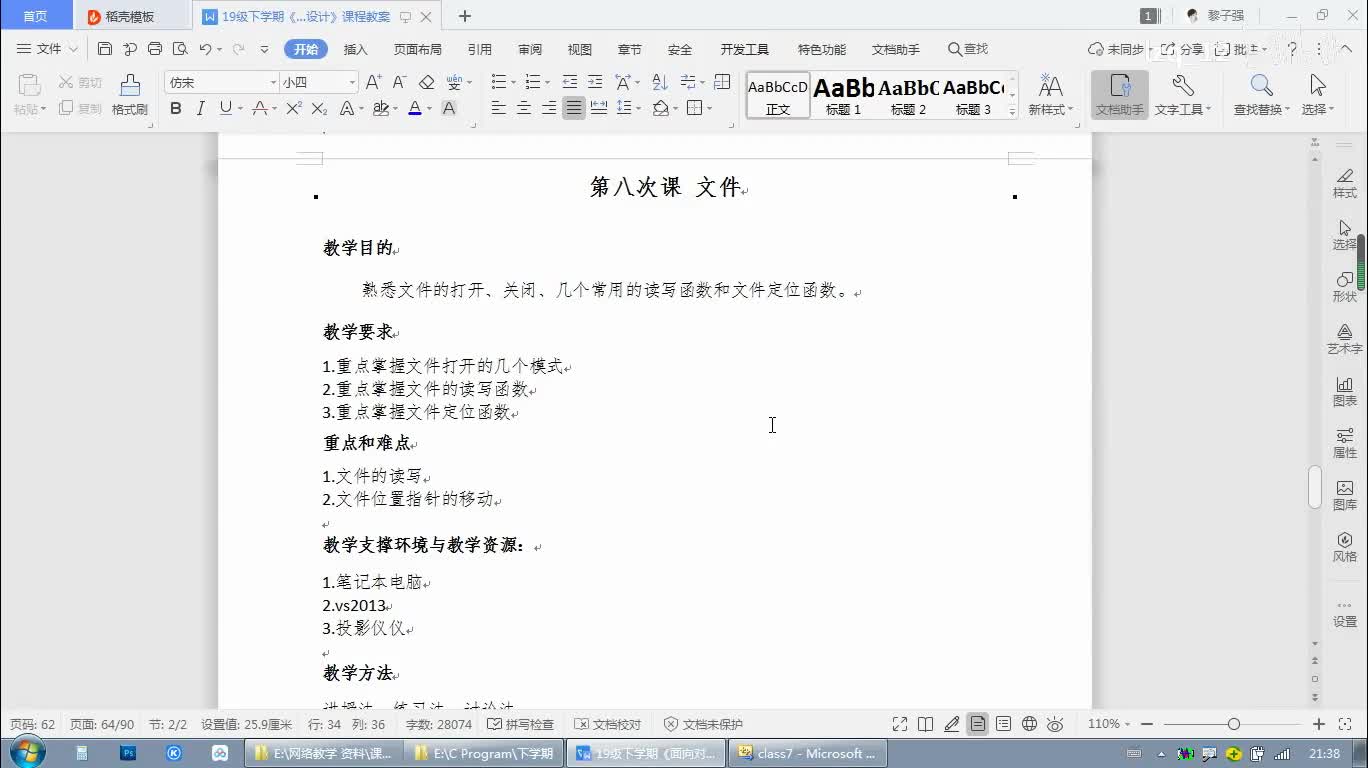Click 文档校对 in the status bar
Image resolution: width=1368 pixels, height=768 pixels.
(608, 724)
